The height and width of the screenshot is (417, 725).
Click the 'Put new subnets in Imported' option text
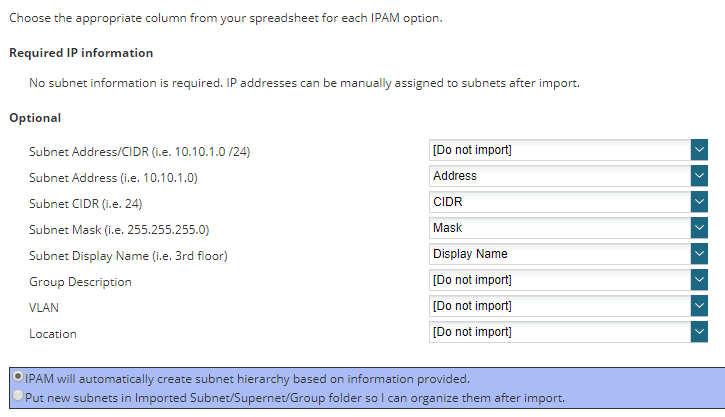tap(295, 398)
